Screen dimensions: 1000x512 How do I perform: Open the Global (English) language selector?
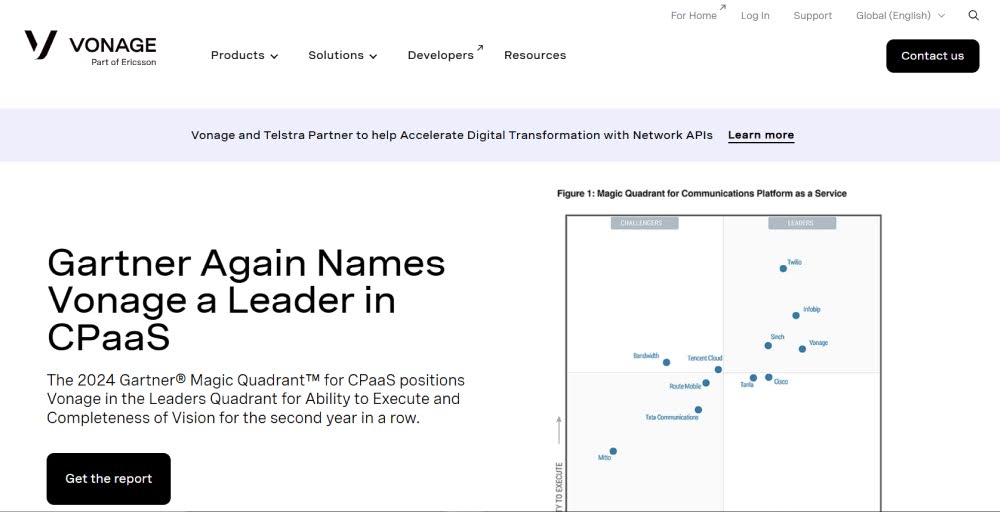[x=899, y=16]
